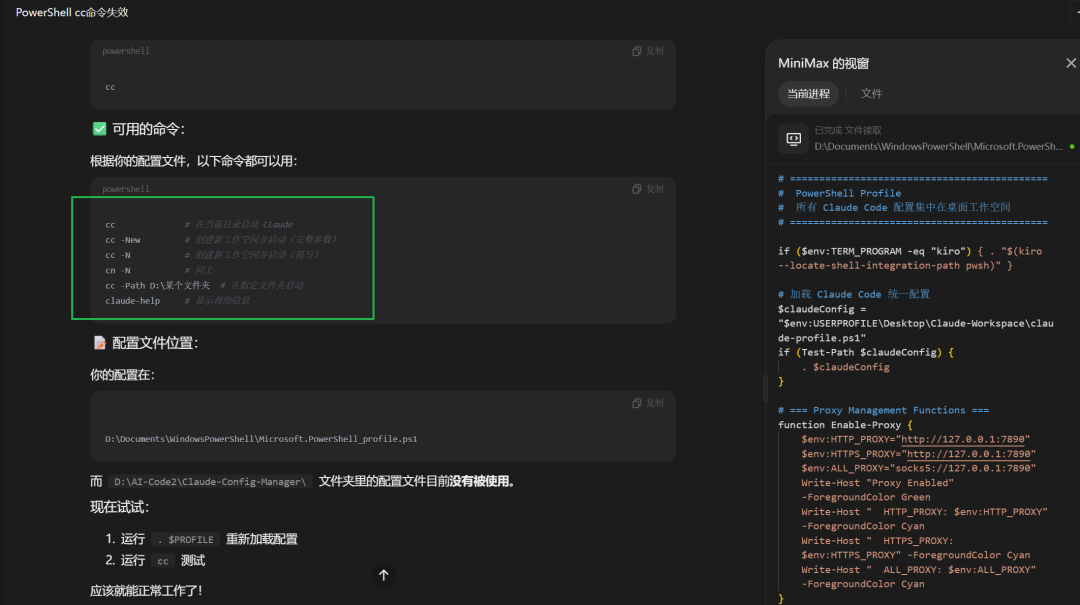Click the profile.ps1 path in the code block
Screen dimensions: 1080x605
(x=261, y=439)
